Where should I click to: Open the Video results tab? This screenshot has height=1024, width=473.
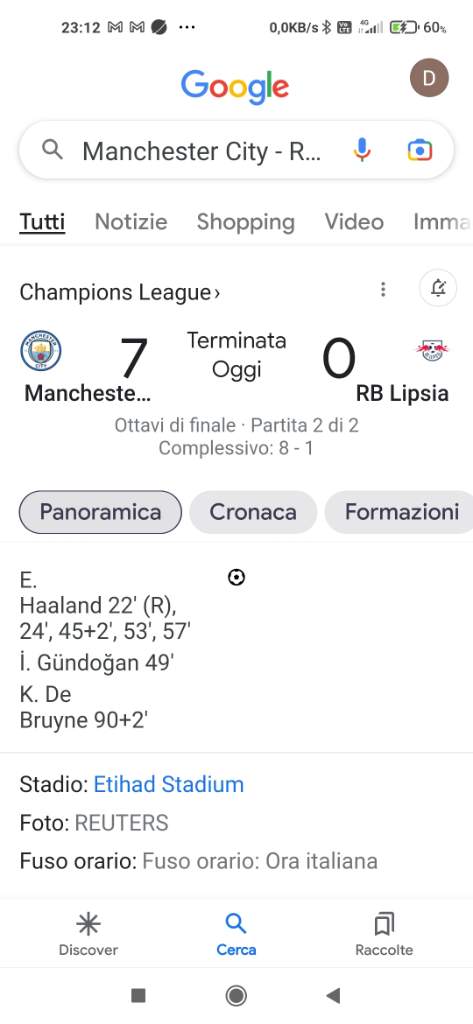(x=354, y=222)
